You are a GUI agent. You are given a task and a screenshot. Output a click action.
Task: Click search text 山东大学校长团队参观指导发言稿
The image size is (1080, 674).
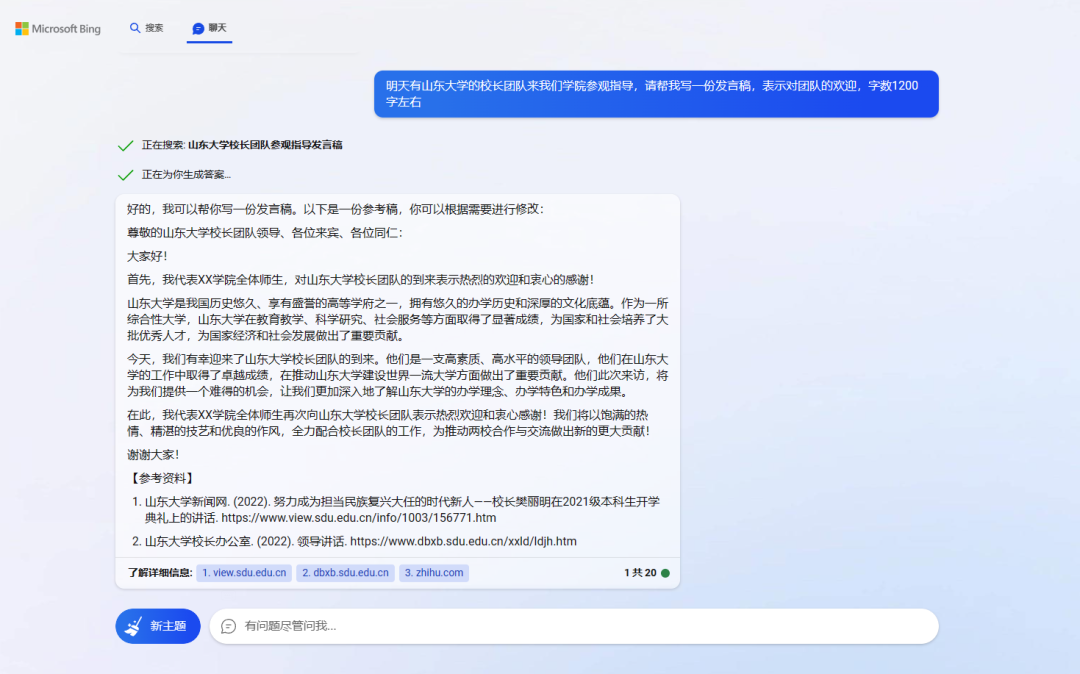point(265,145)
